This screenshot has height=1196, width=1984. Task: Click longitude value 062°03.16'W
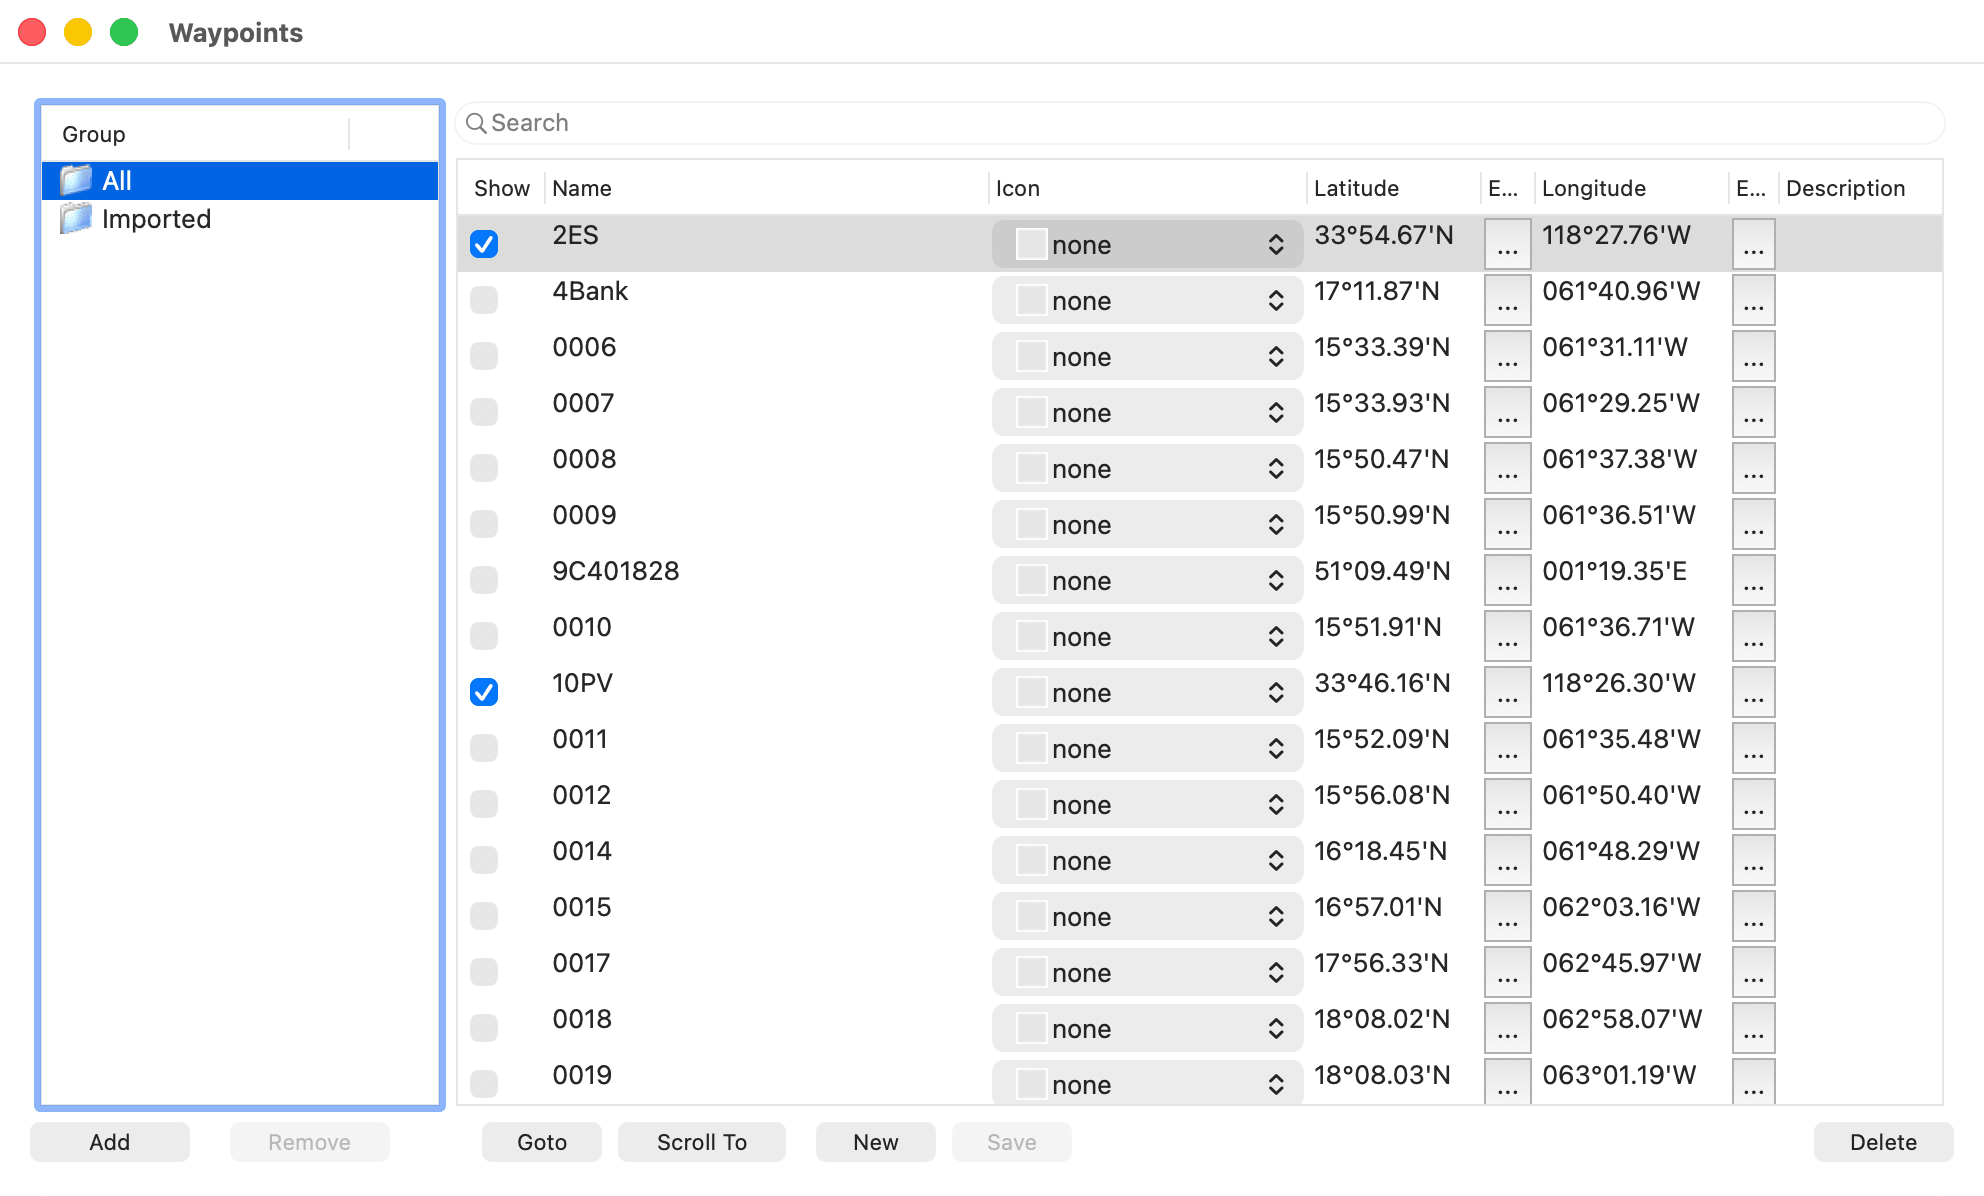click(1621, 907)
